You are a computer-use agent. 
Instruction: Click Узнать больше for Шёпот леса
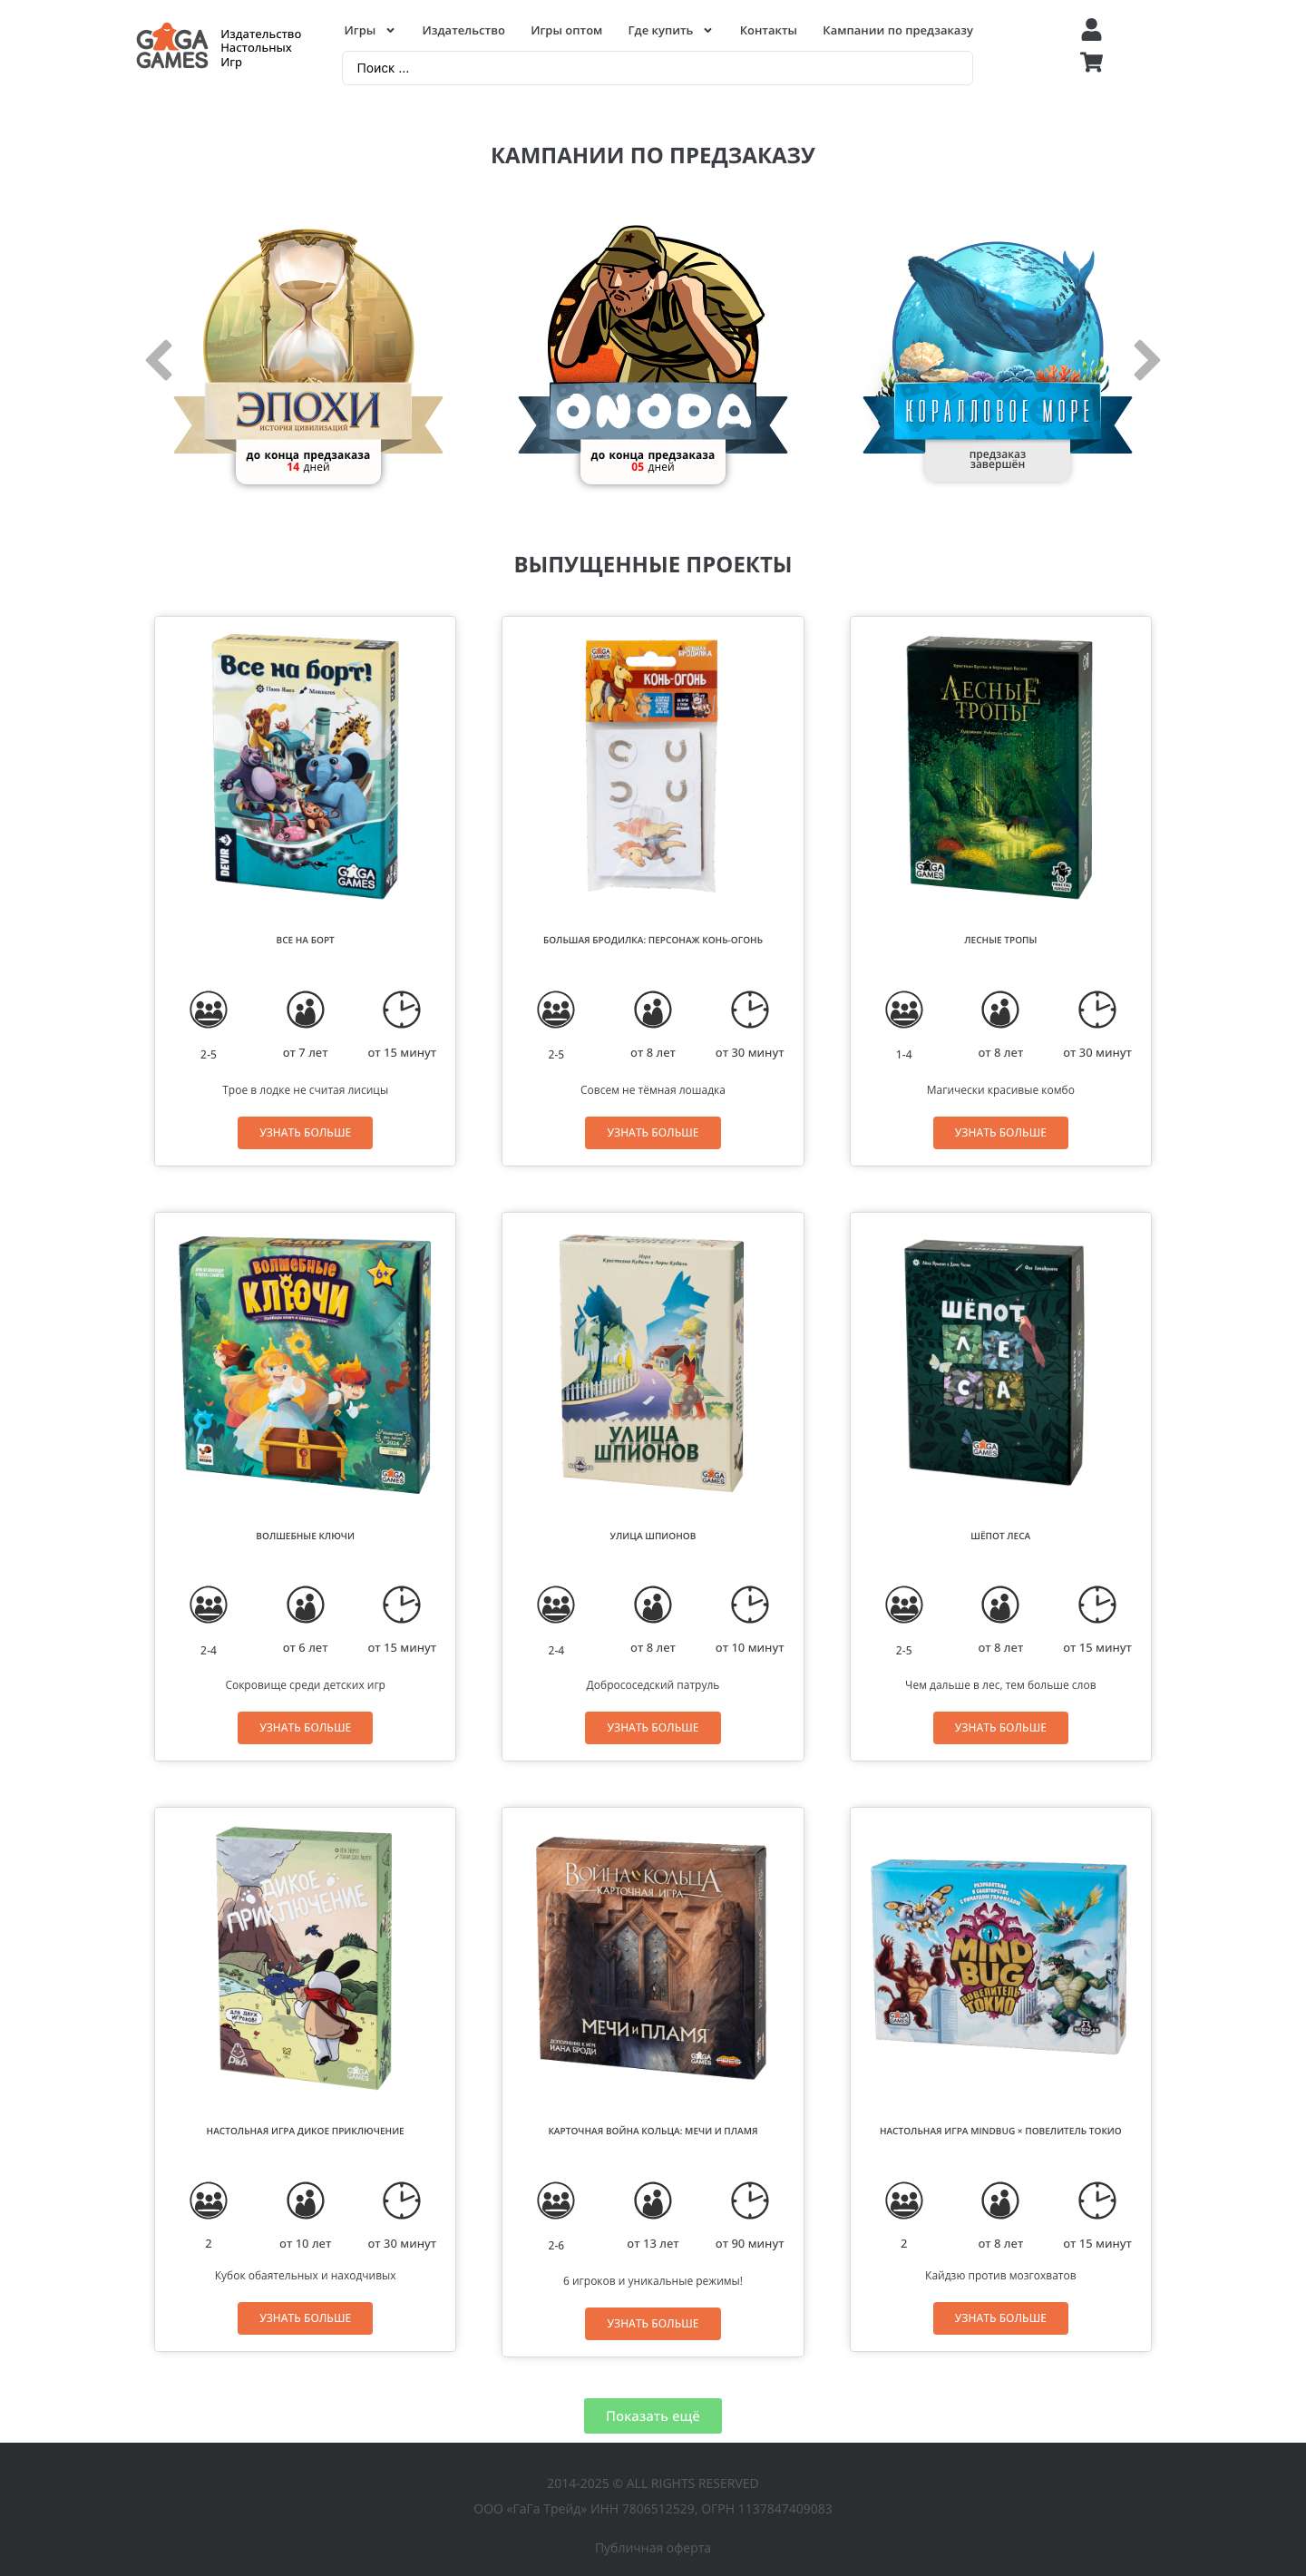1000,1727
